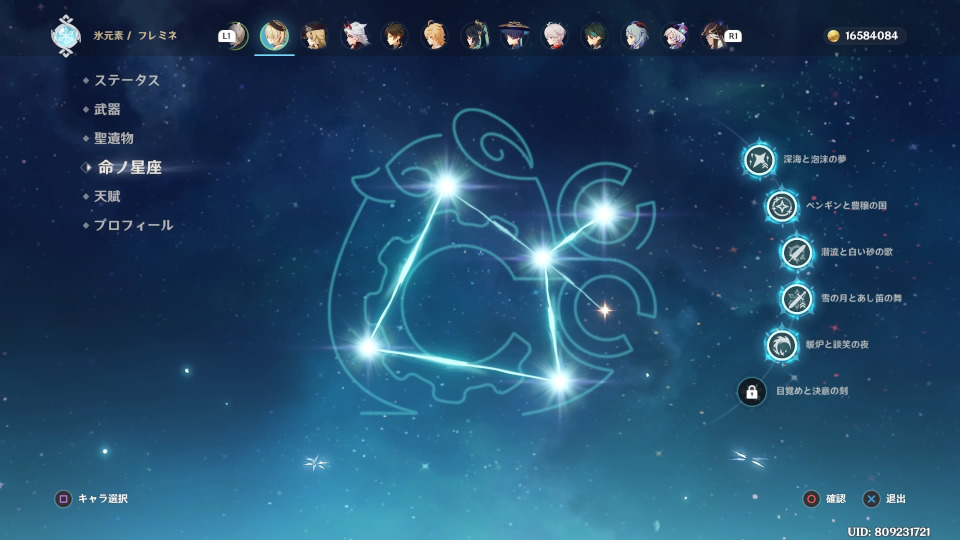Switch to brown-haired Zhongli avatar
Image resolution: width=960 pixels, height=540 pixels.
click(x=394, y=36)
